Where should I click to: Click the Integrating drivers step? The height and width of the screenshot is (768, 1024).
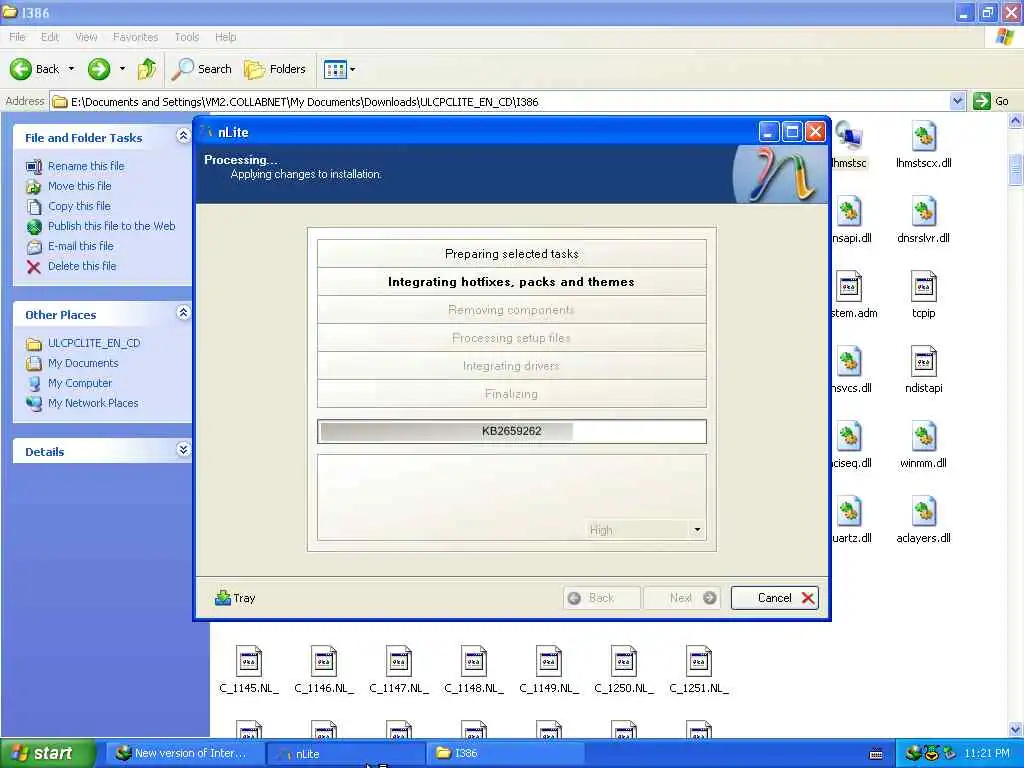511,366
